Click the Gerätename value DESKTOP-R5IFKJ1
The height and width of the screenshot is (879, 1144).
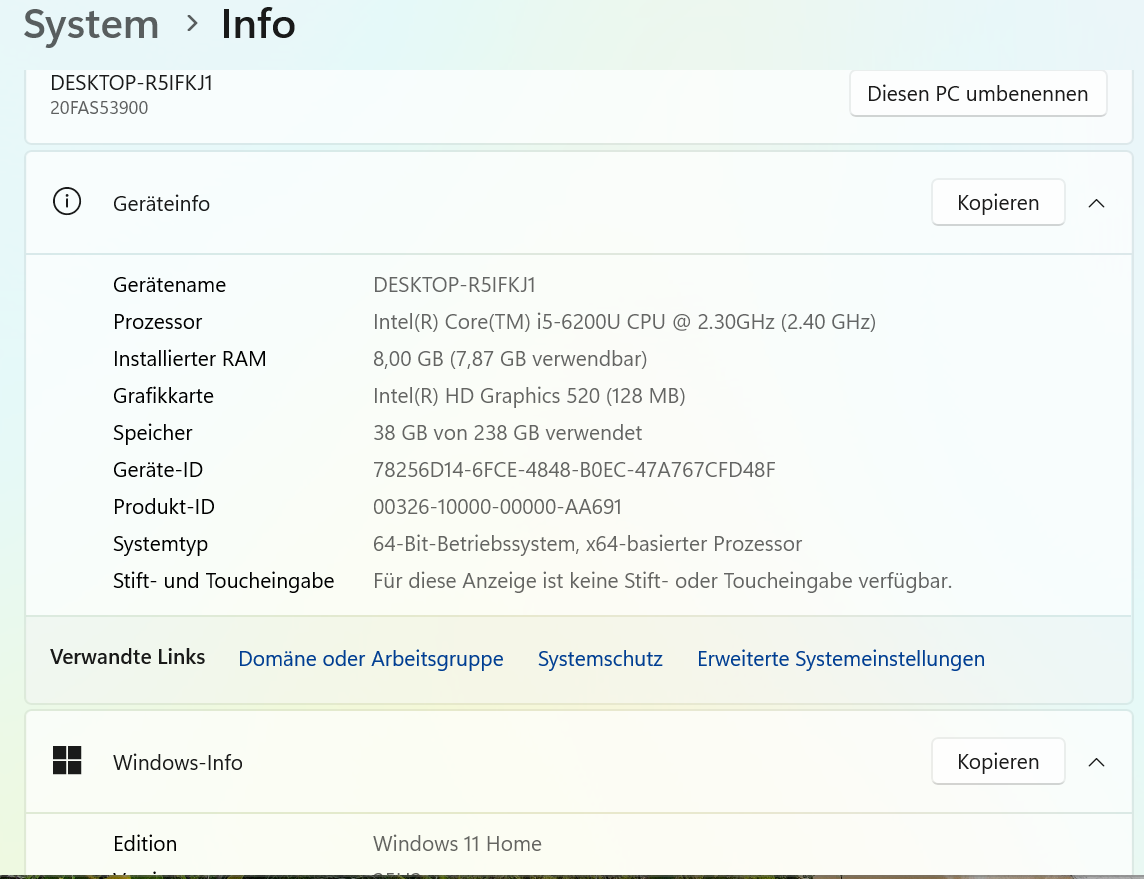pos(454,284)
